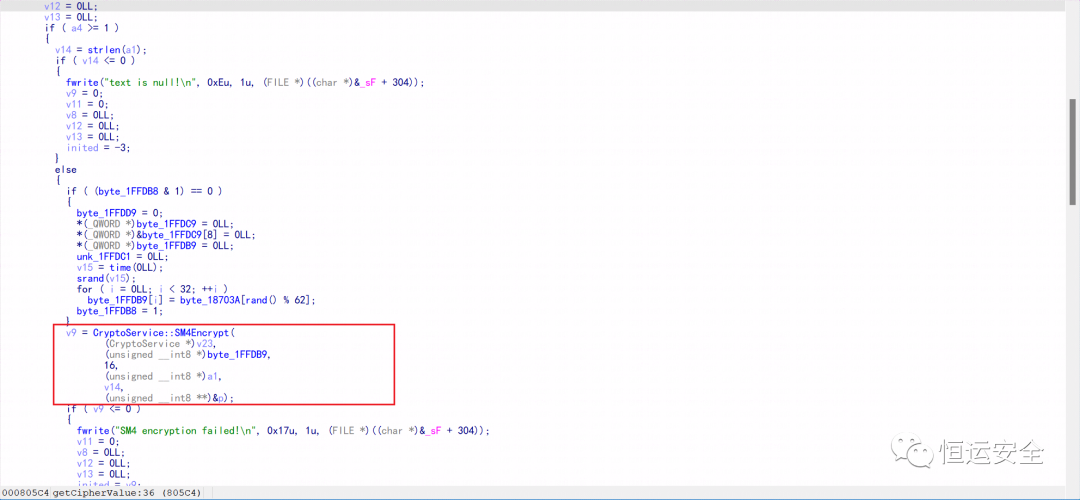Click the if ( a4 >= 1 ) condition
The height and width of the screenshot is (500, 1080).
[82, 28]
